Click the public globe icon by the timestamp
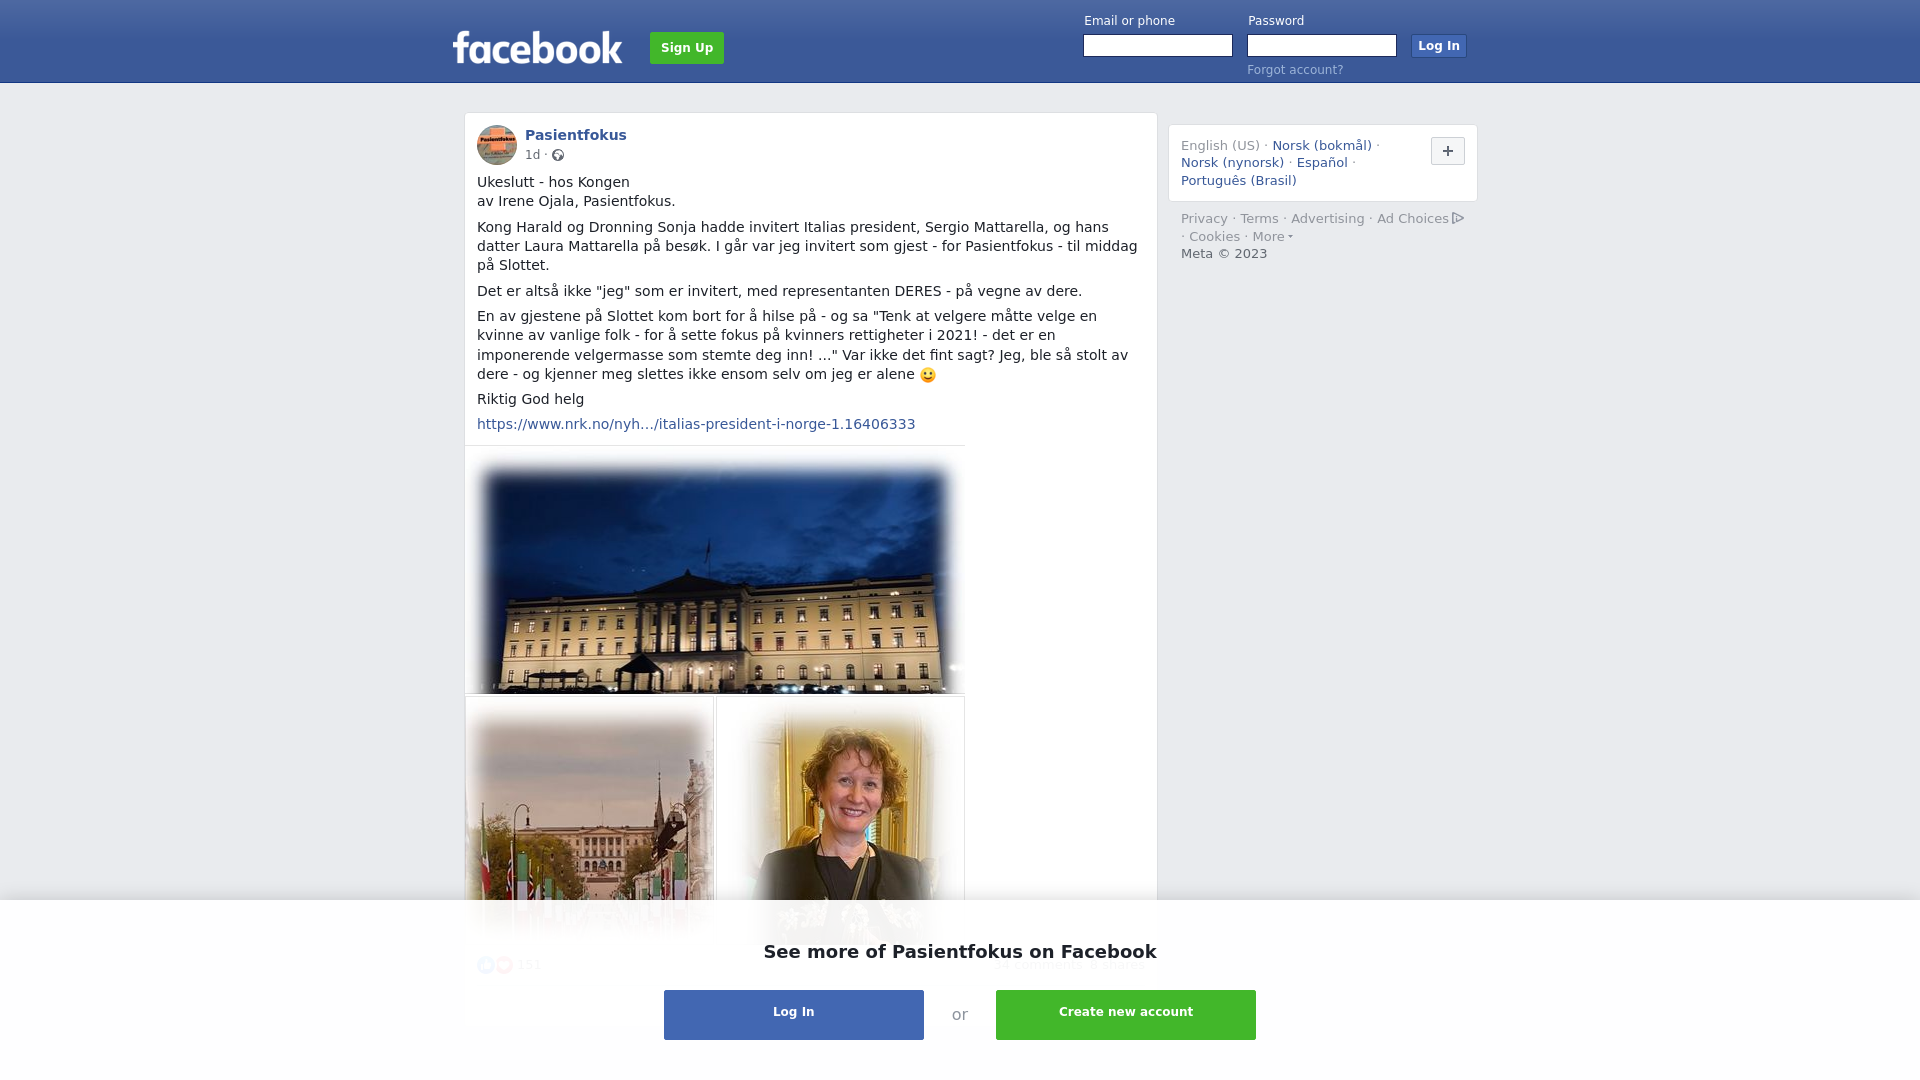Viewport: 1920px width, 1080px height. click(x=558, y=155)
